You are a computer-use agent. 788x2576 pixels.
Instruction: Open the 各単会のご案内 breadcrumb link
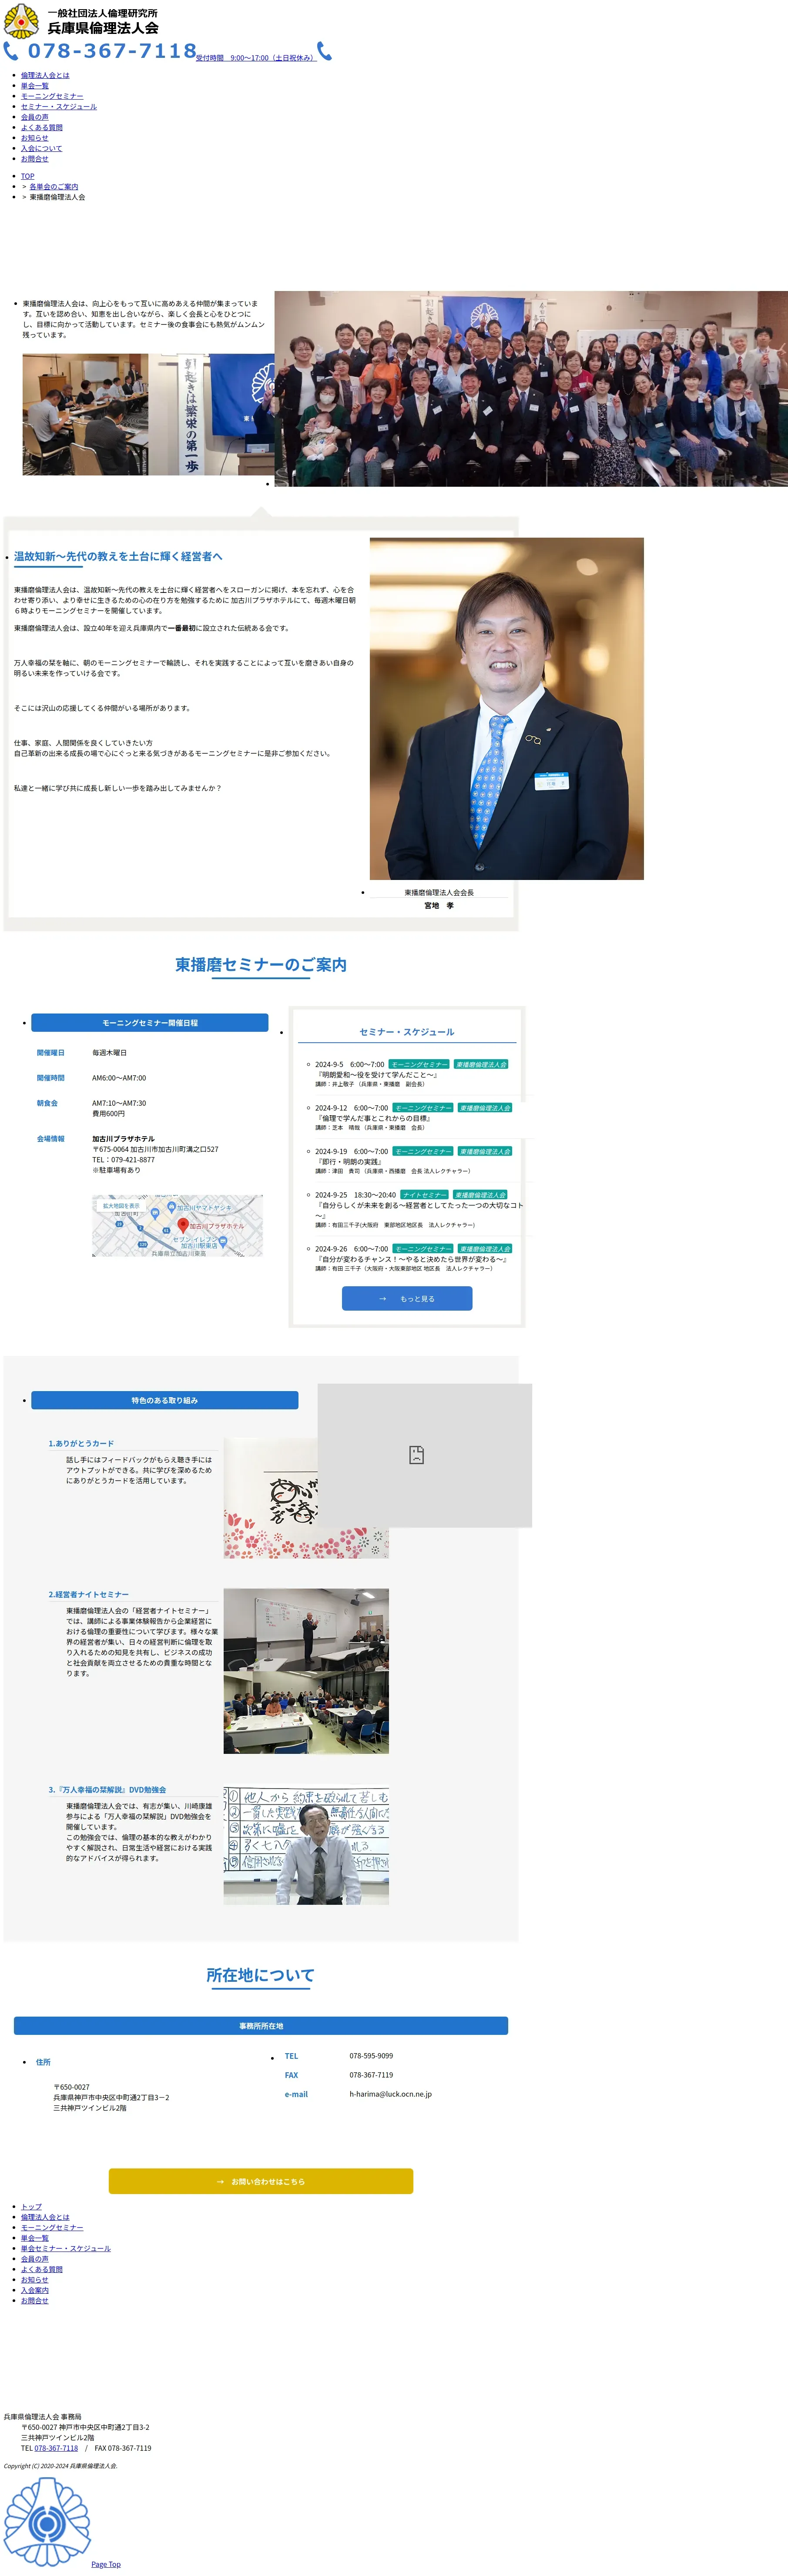point(54,187)
